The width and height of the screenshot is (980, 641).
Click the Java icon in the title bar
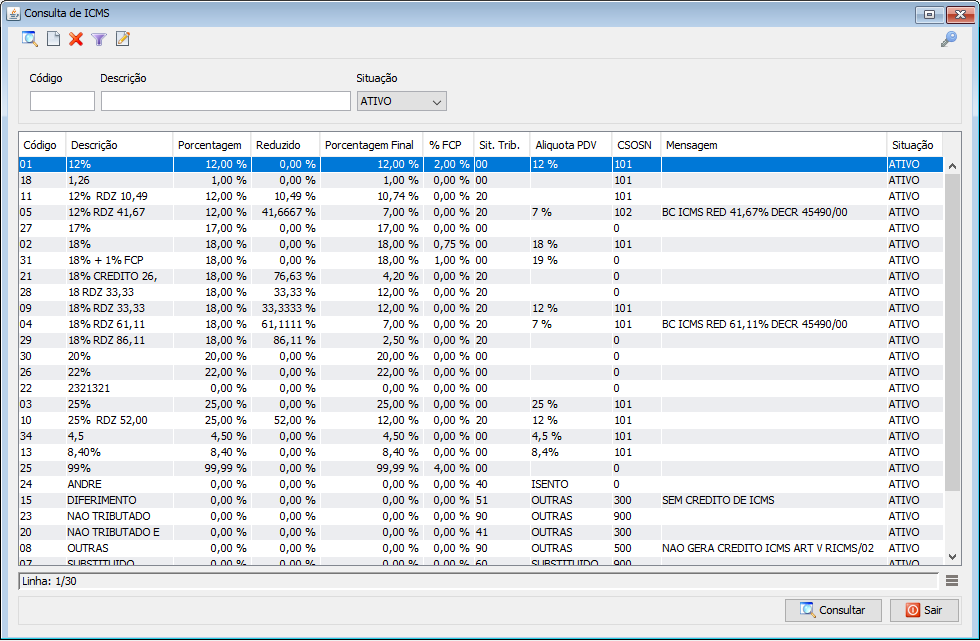click(x=13, y=13)
